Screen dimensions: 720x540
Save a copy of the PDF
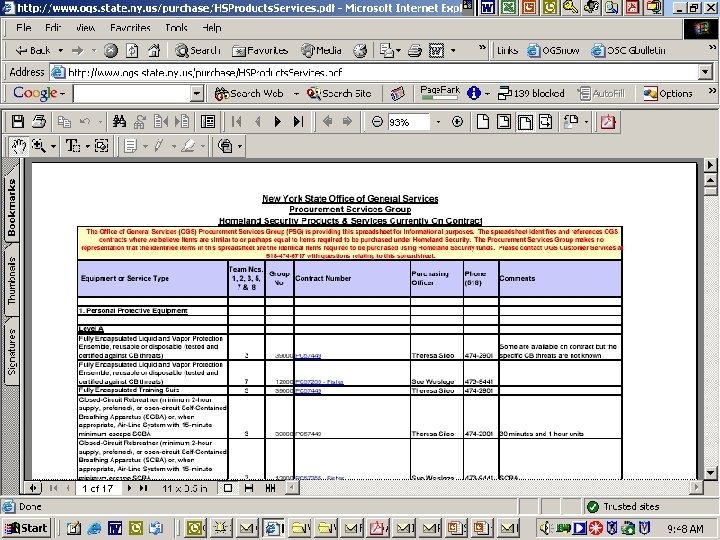(17, 122)
